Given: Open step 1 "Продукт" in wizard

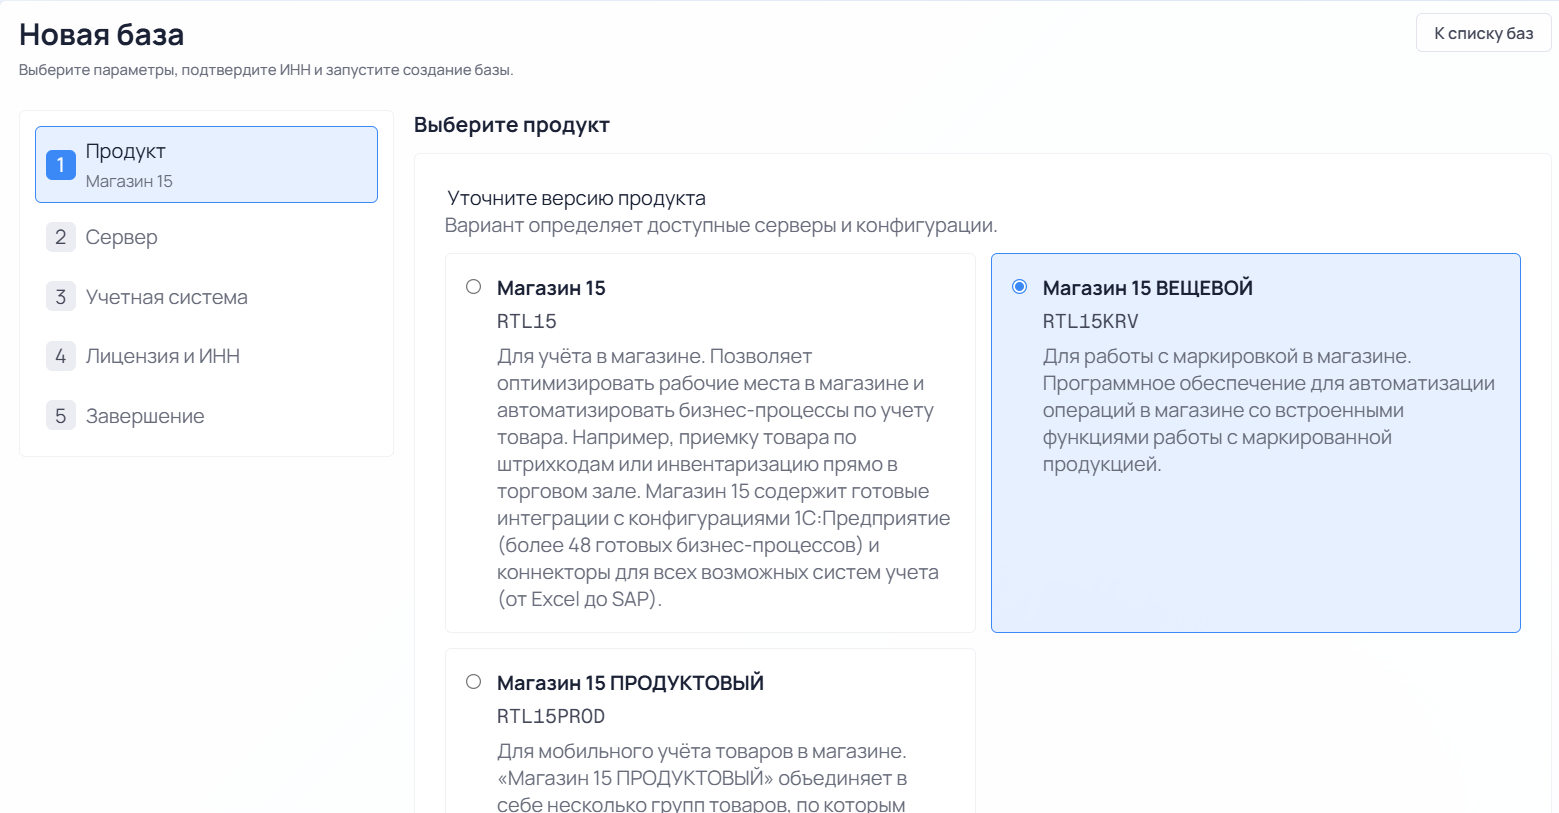Looking at the screenshot, I should point(206,164).
